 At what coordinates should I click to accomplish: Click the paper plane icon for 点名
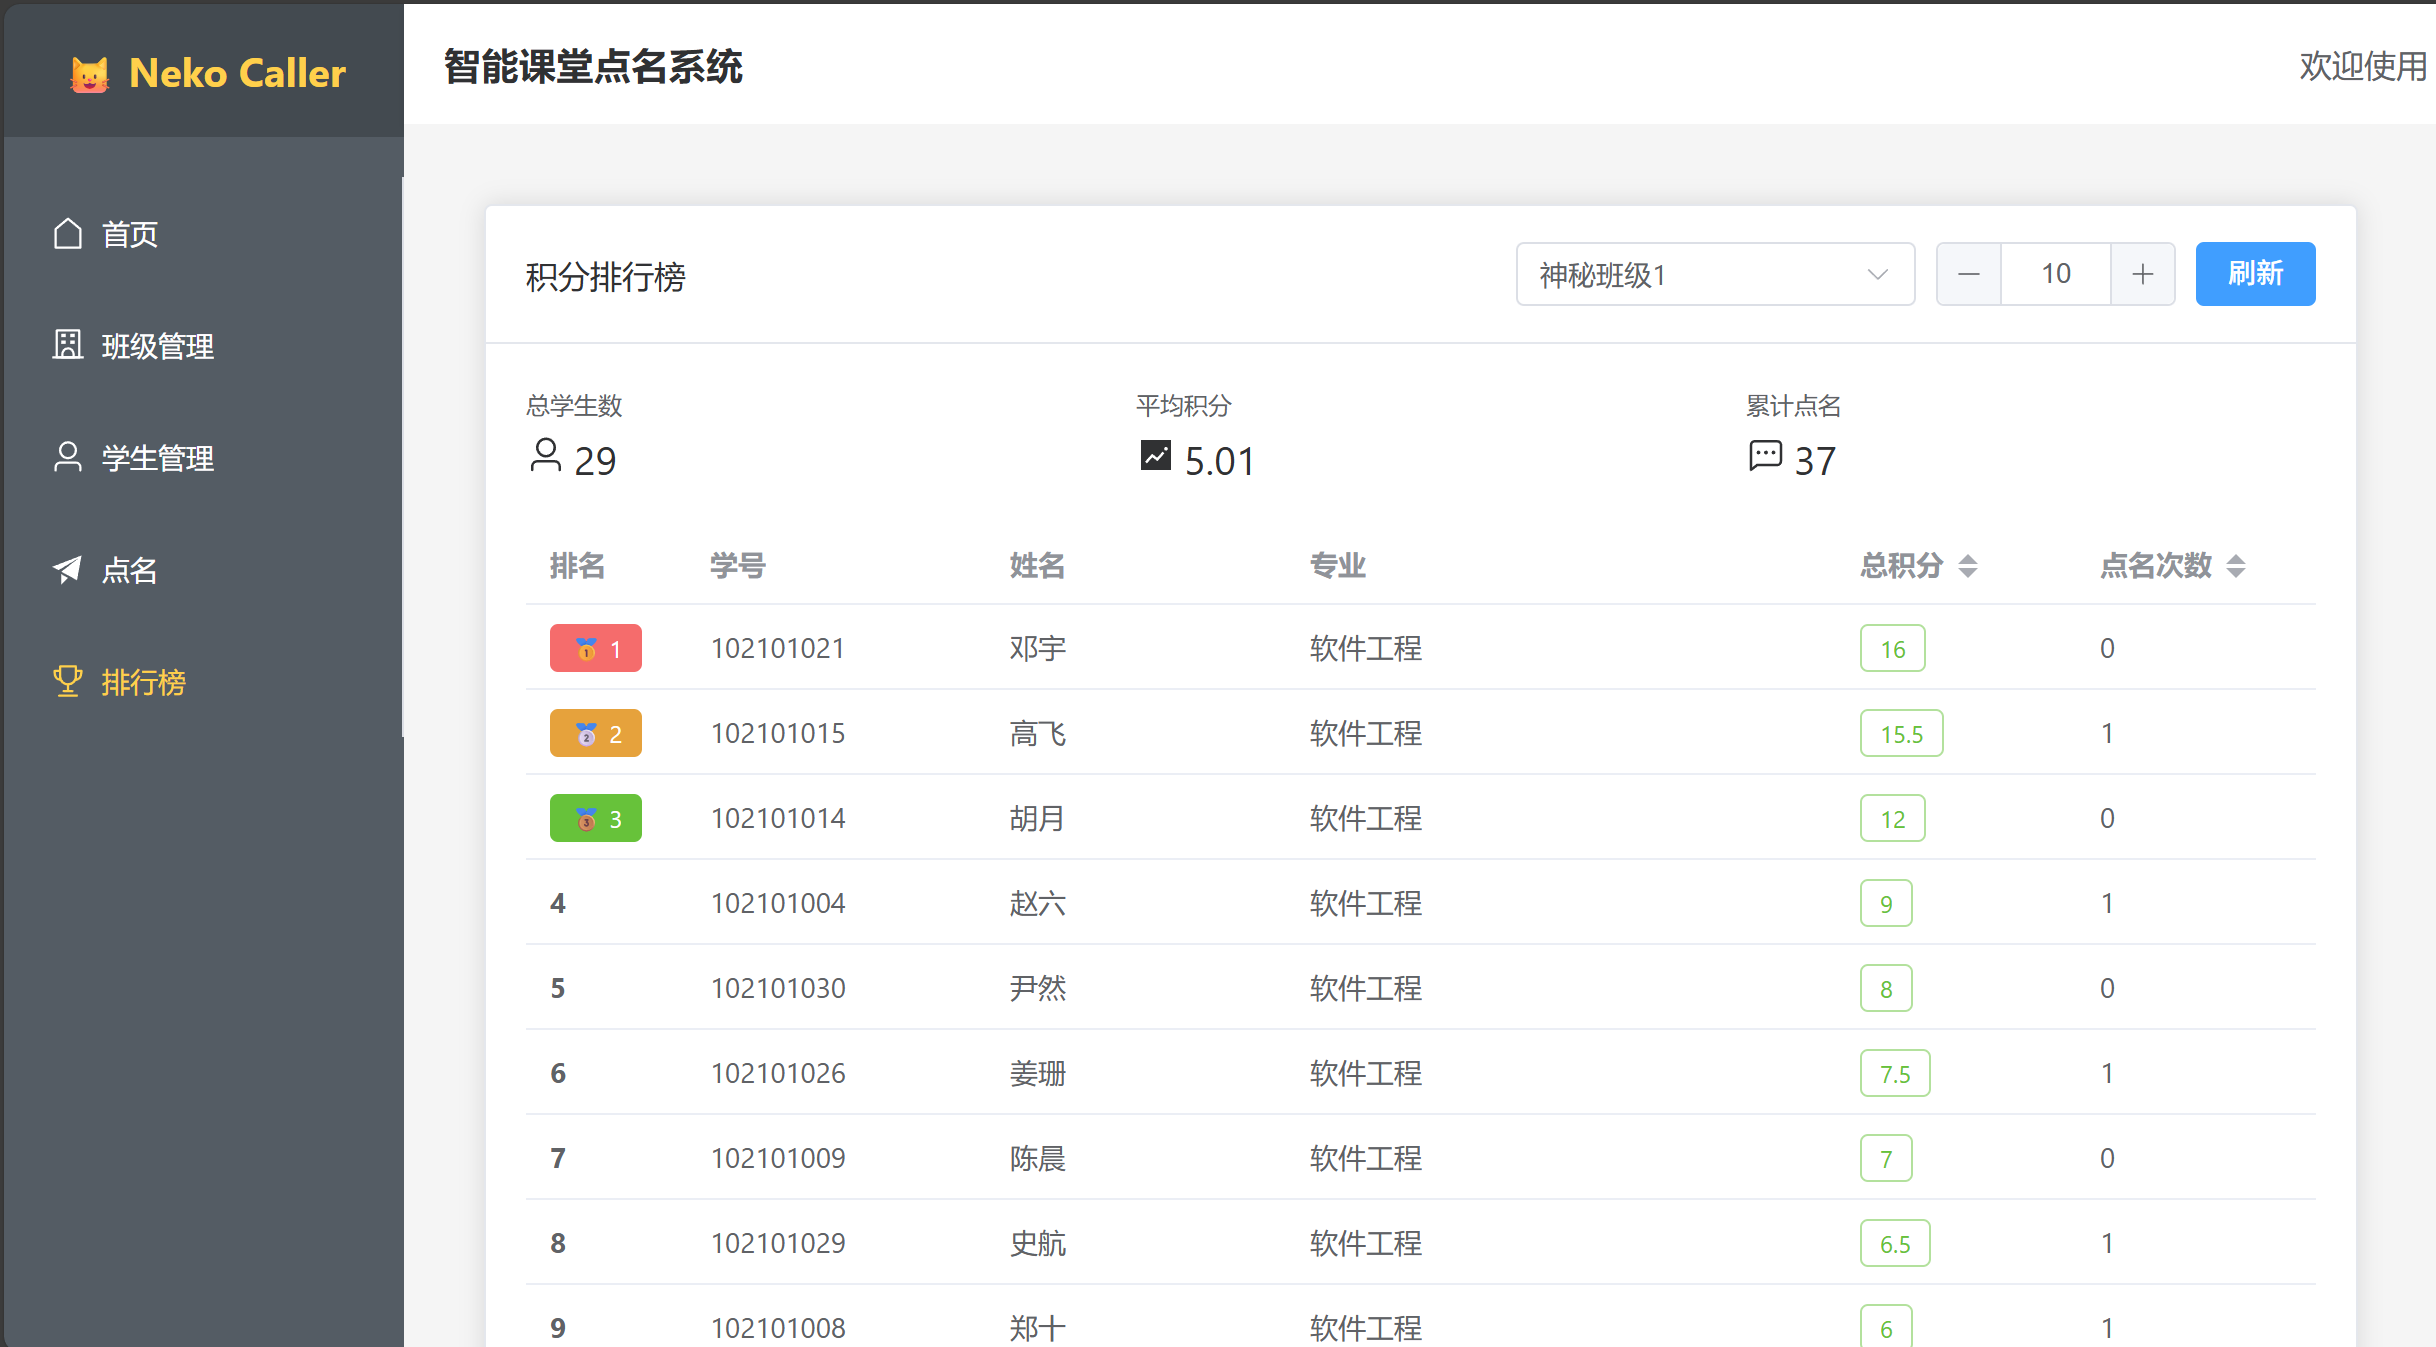pyautogui.click(x=67, y=569)
